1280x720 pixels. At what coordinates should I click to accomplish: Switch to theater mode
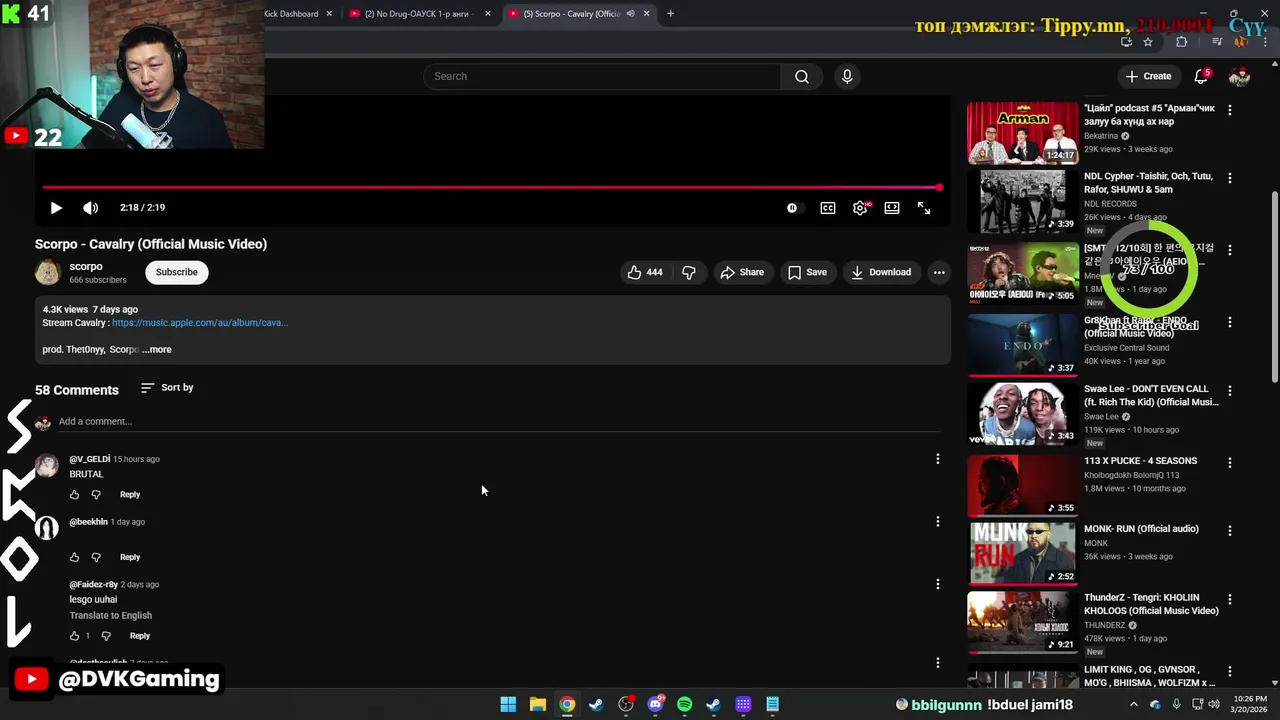(x=892, y=208)
